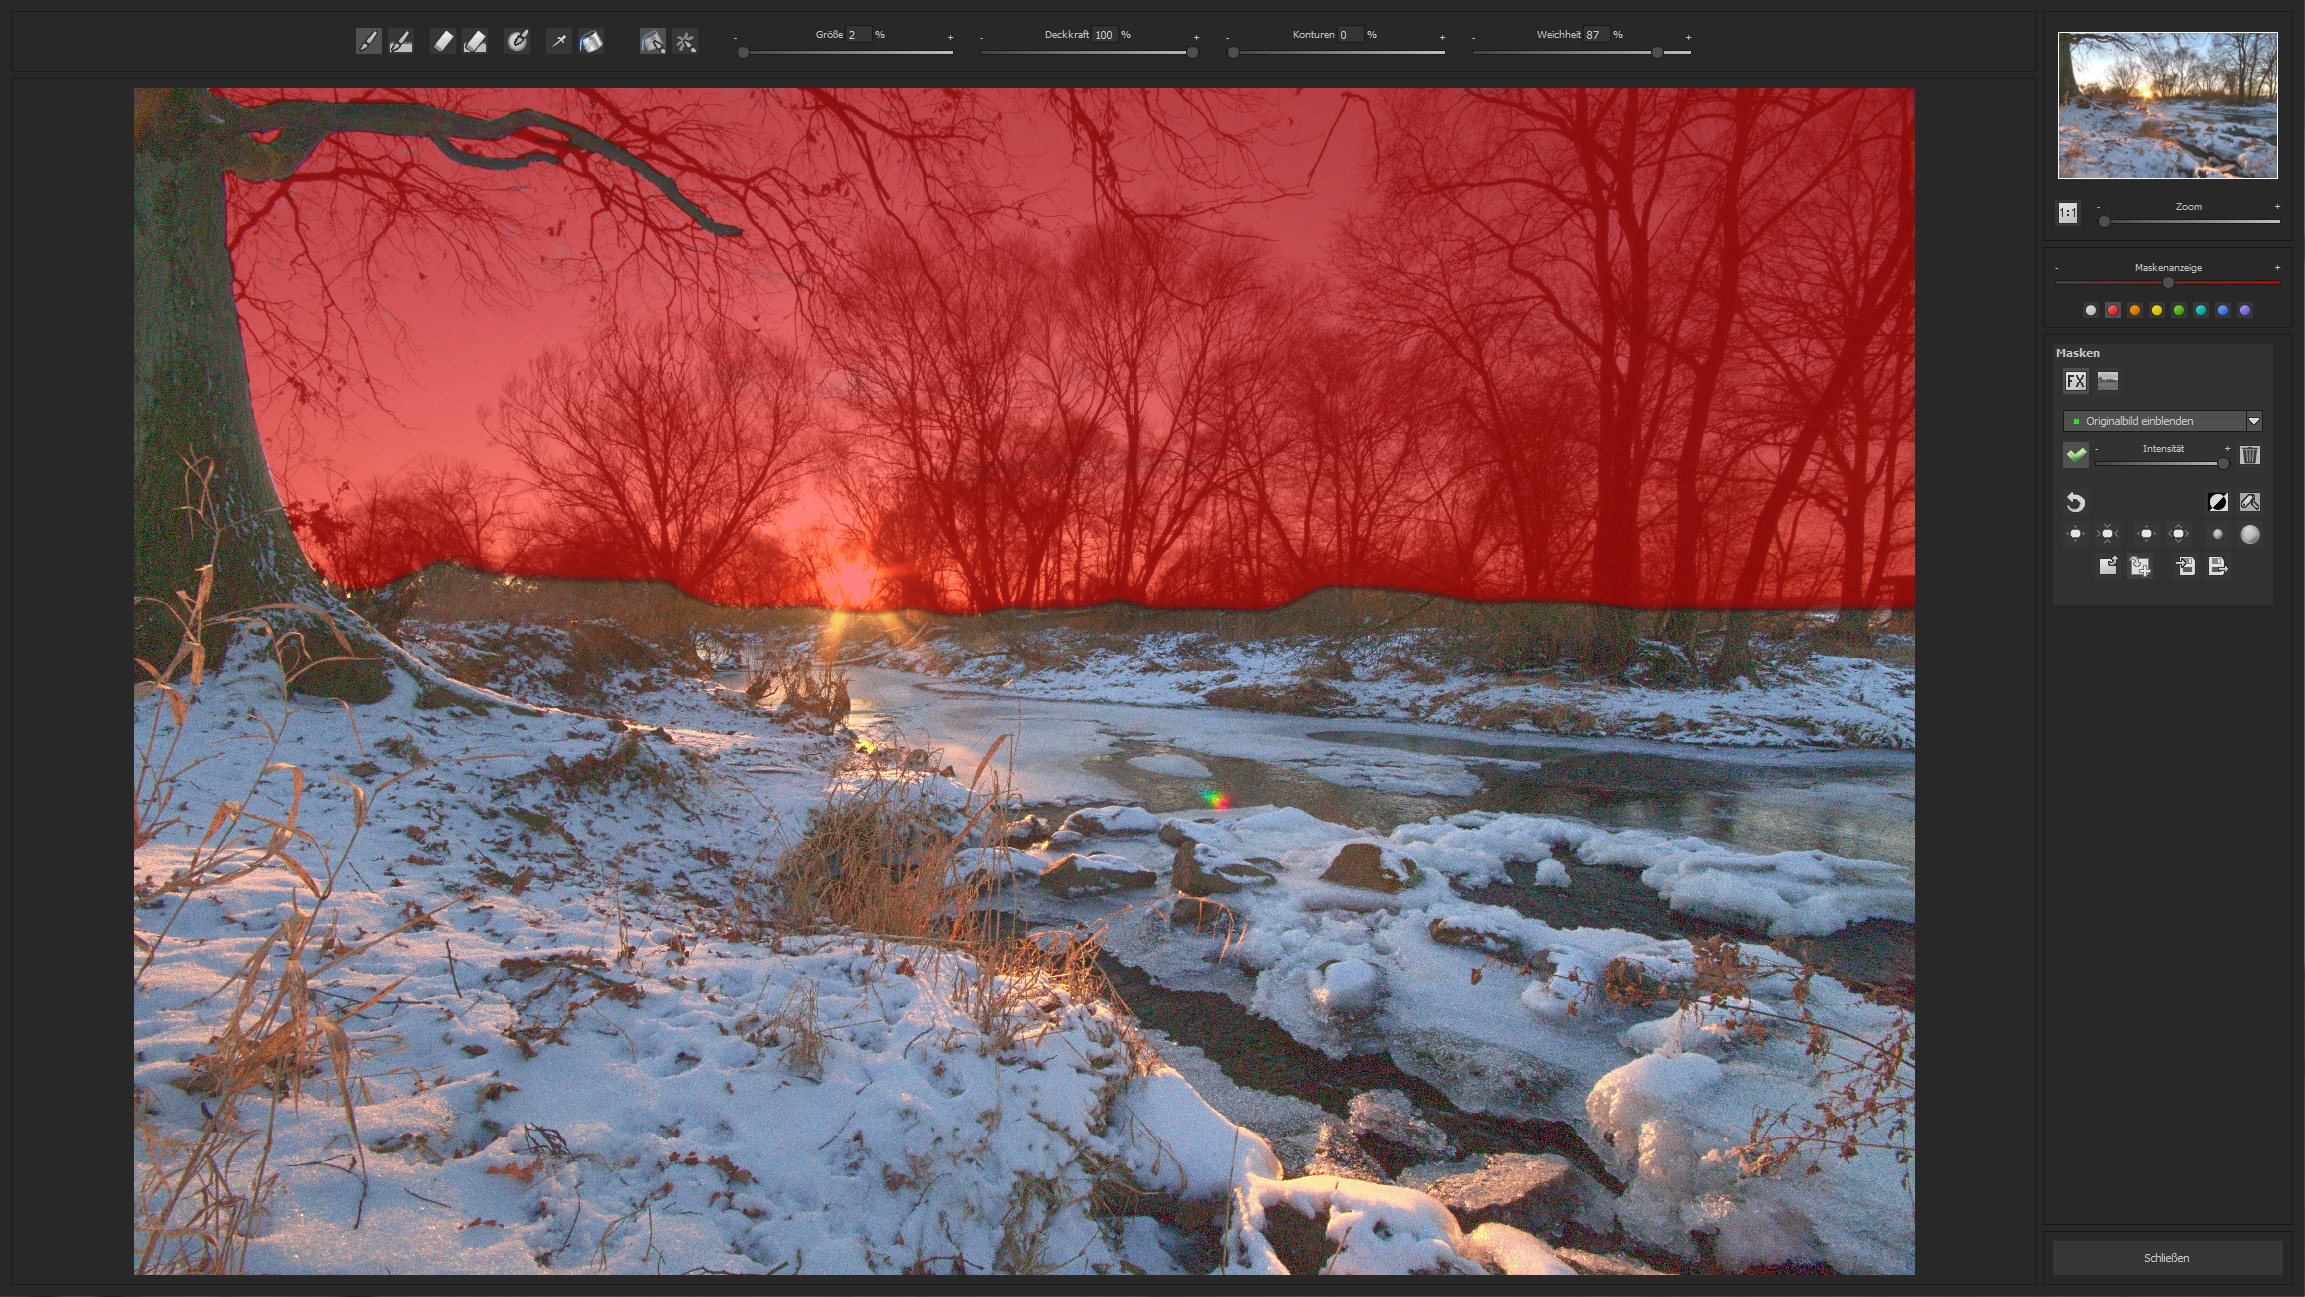Click the trash icon to delete mask
The width and height of the screenshot is (2305, 1297).
coord(2249,455)
